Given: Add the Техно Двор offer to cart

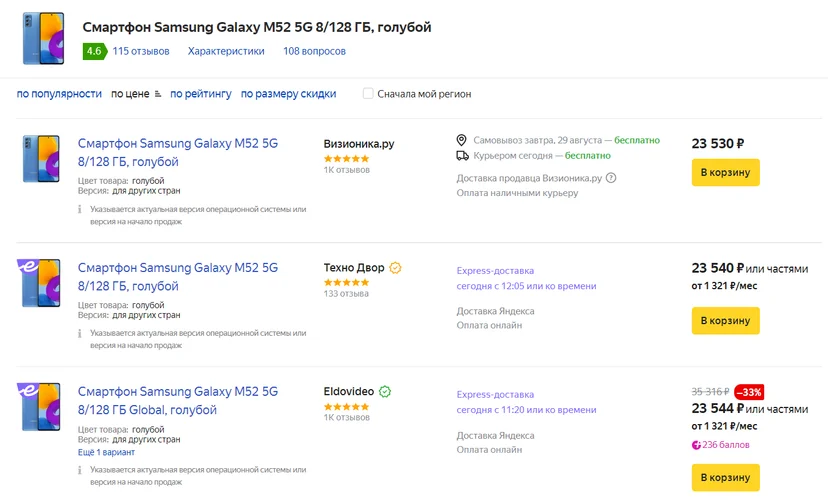Looking at the screenshot, I should click(726, 320).
